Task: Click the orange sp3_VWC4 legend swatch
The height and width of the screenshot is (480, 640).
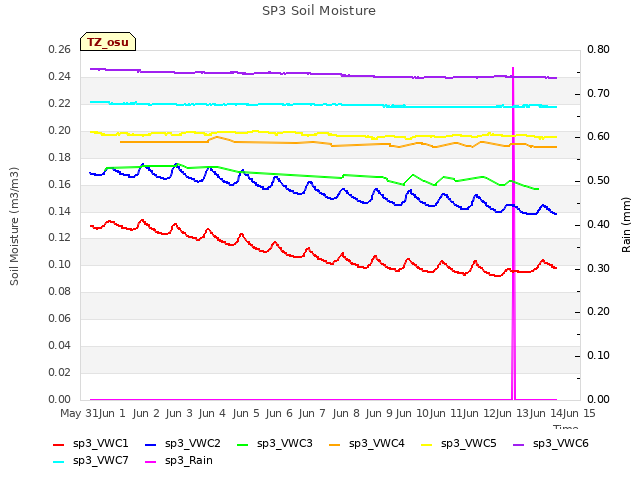Action: [335, 444]
